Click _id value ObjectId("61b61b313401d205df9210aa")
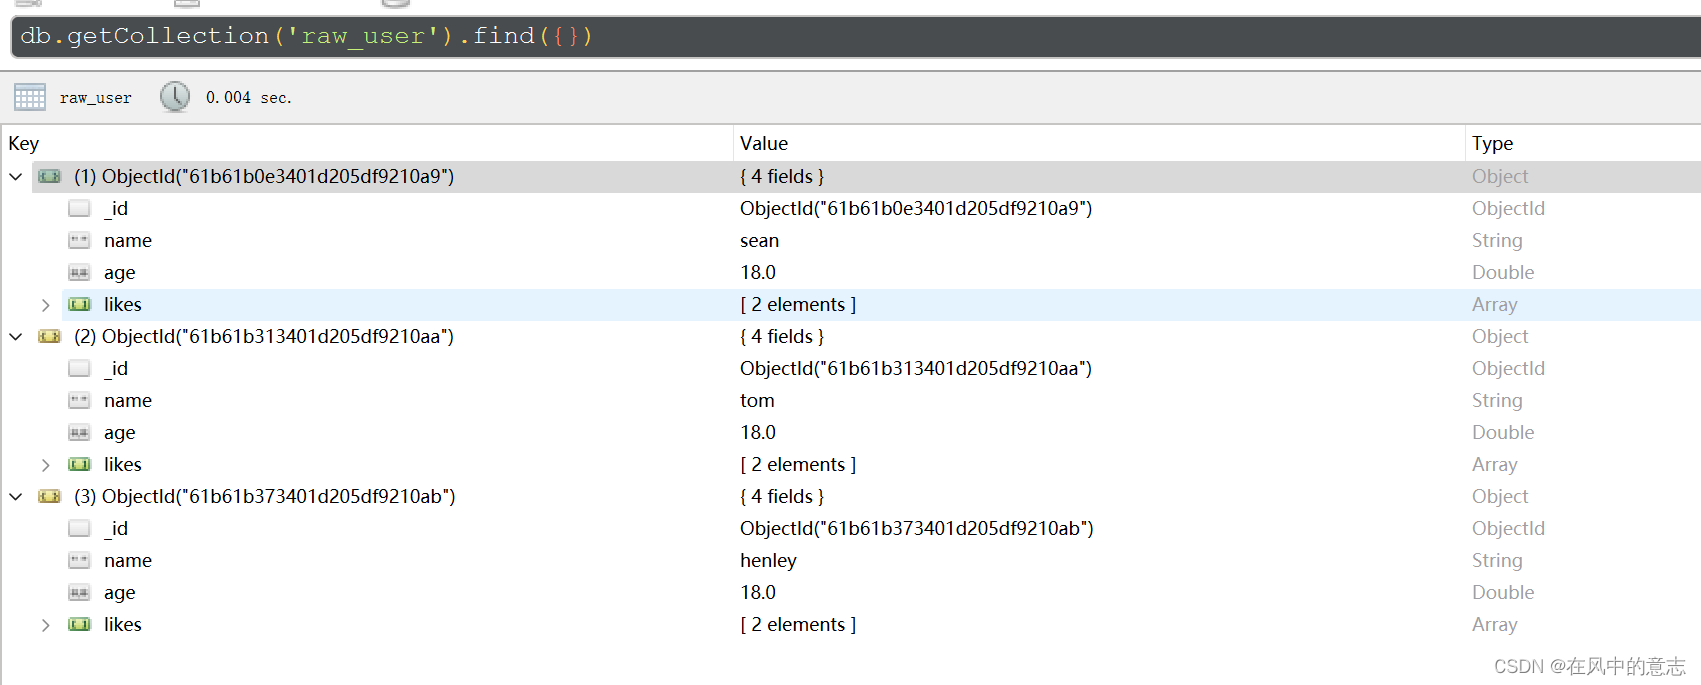Viewport: 1701px width, 685px height. click(x=916, y=369)
